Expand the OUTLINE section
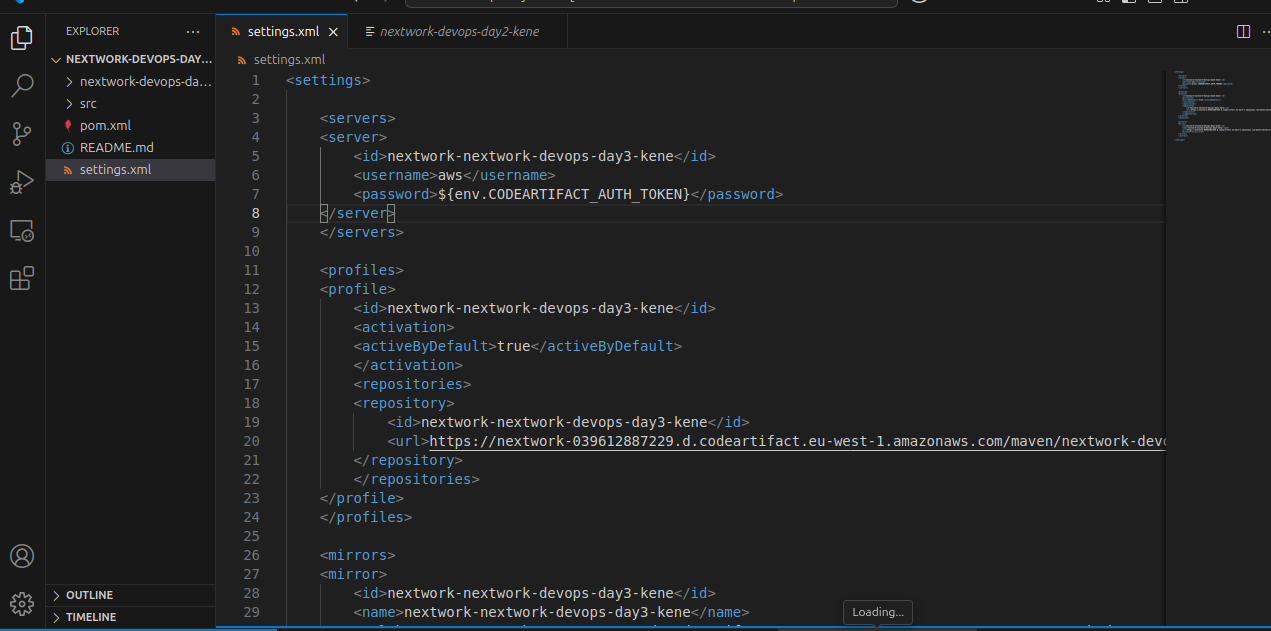This screenshot has width=1271, height=631. pos(130,595)
